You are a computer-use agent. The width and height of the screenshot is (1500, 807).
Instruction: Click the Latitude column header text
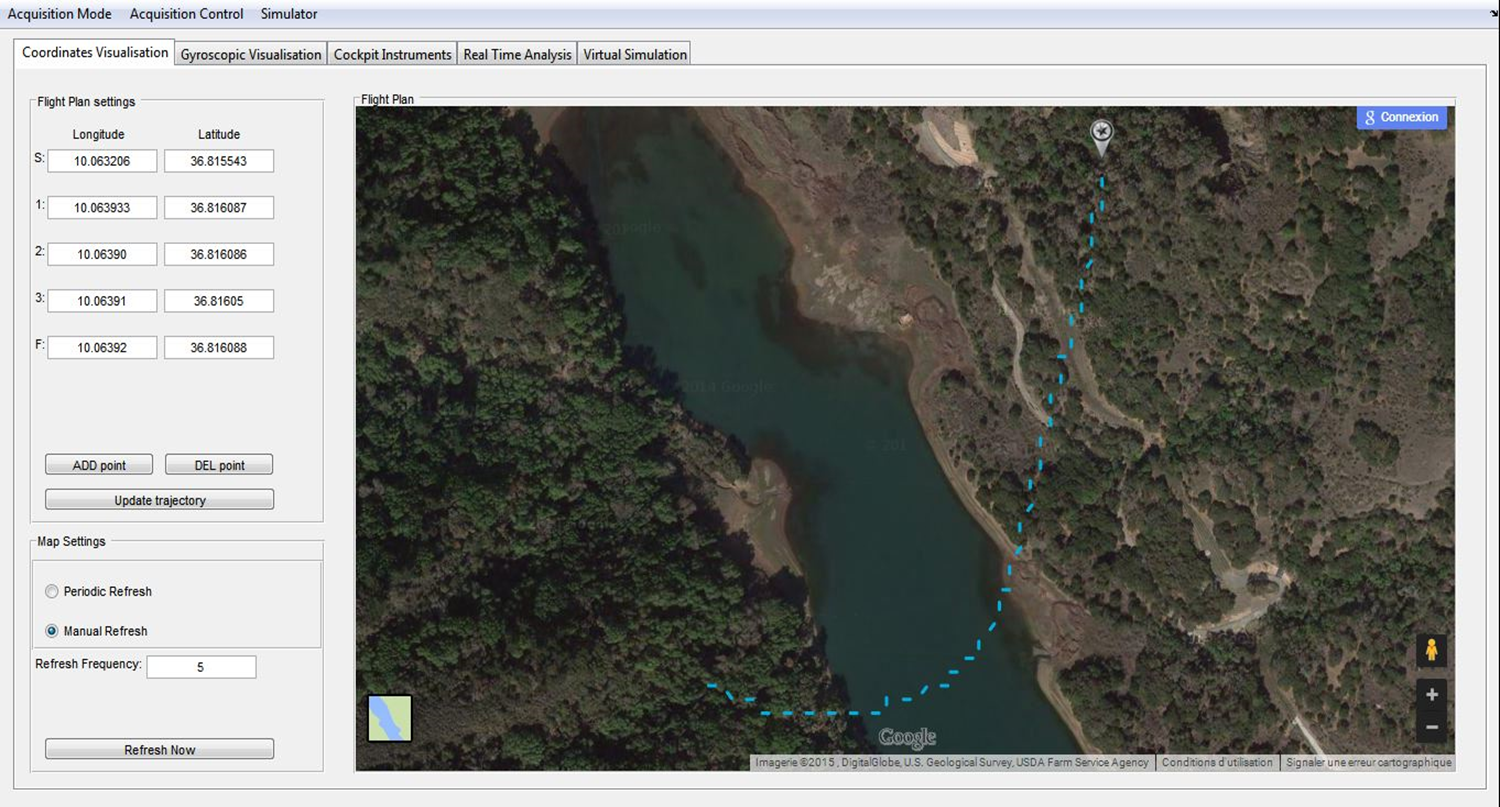point(219,134)
